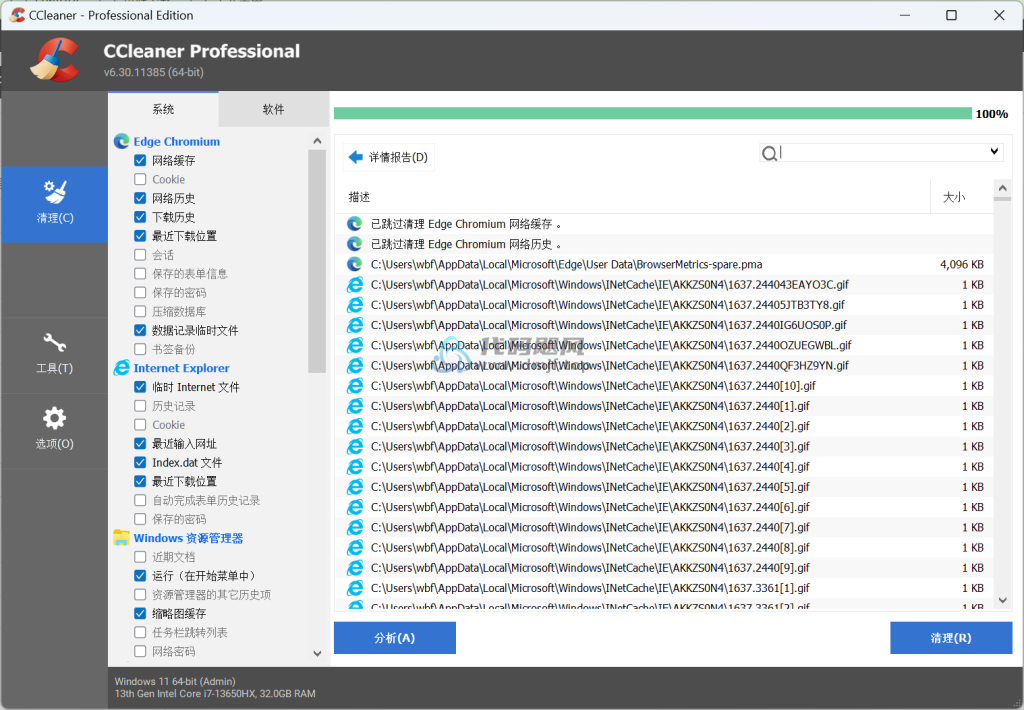
Task: Check the Edge Chromium Cookie checkbox
Action: click(x=140, y=179)
